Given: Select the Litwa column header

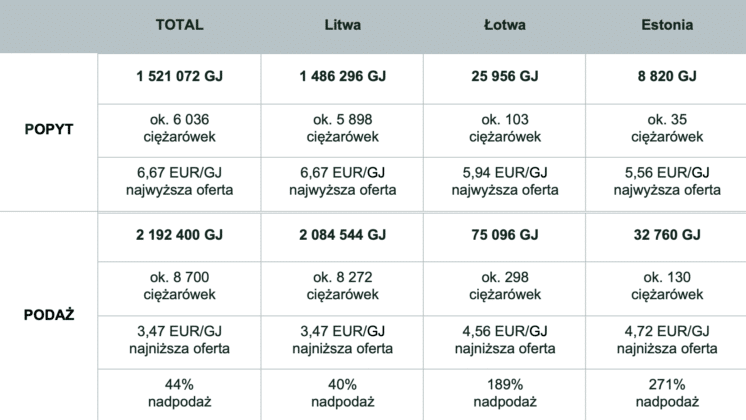Looking at the screenshot, I should 343,25.
